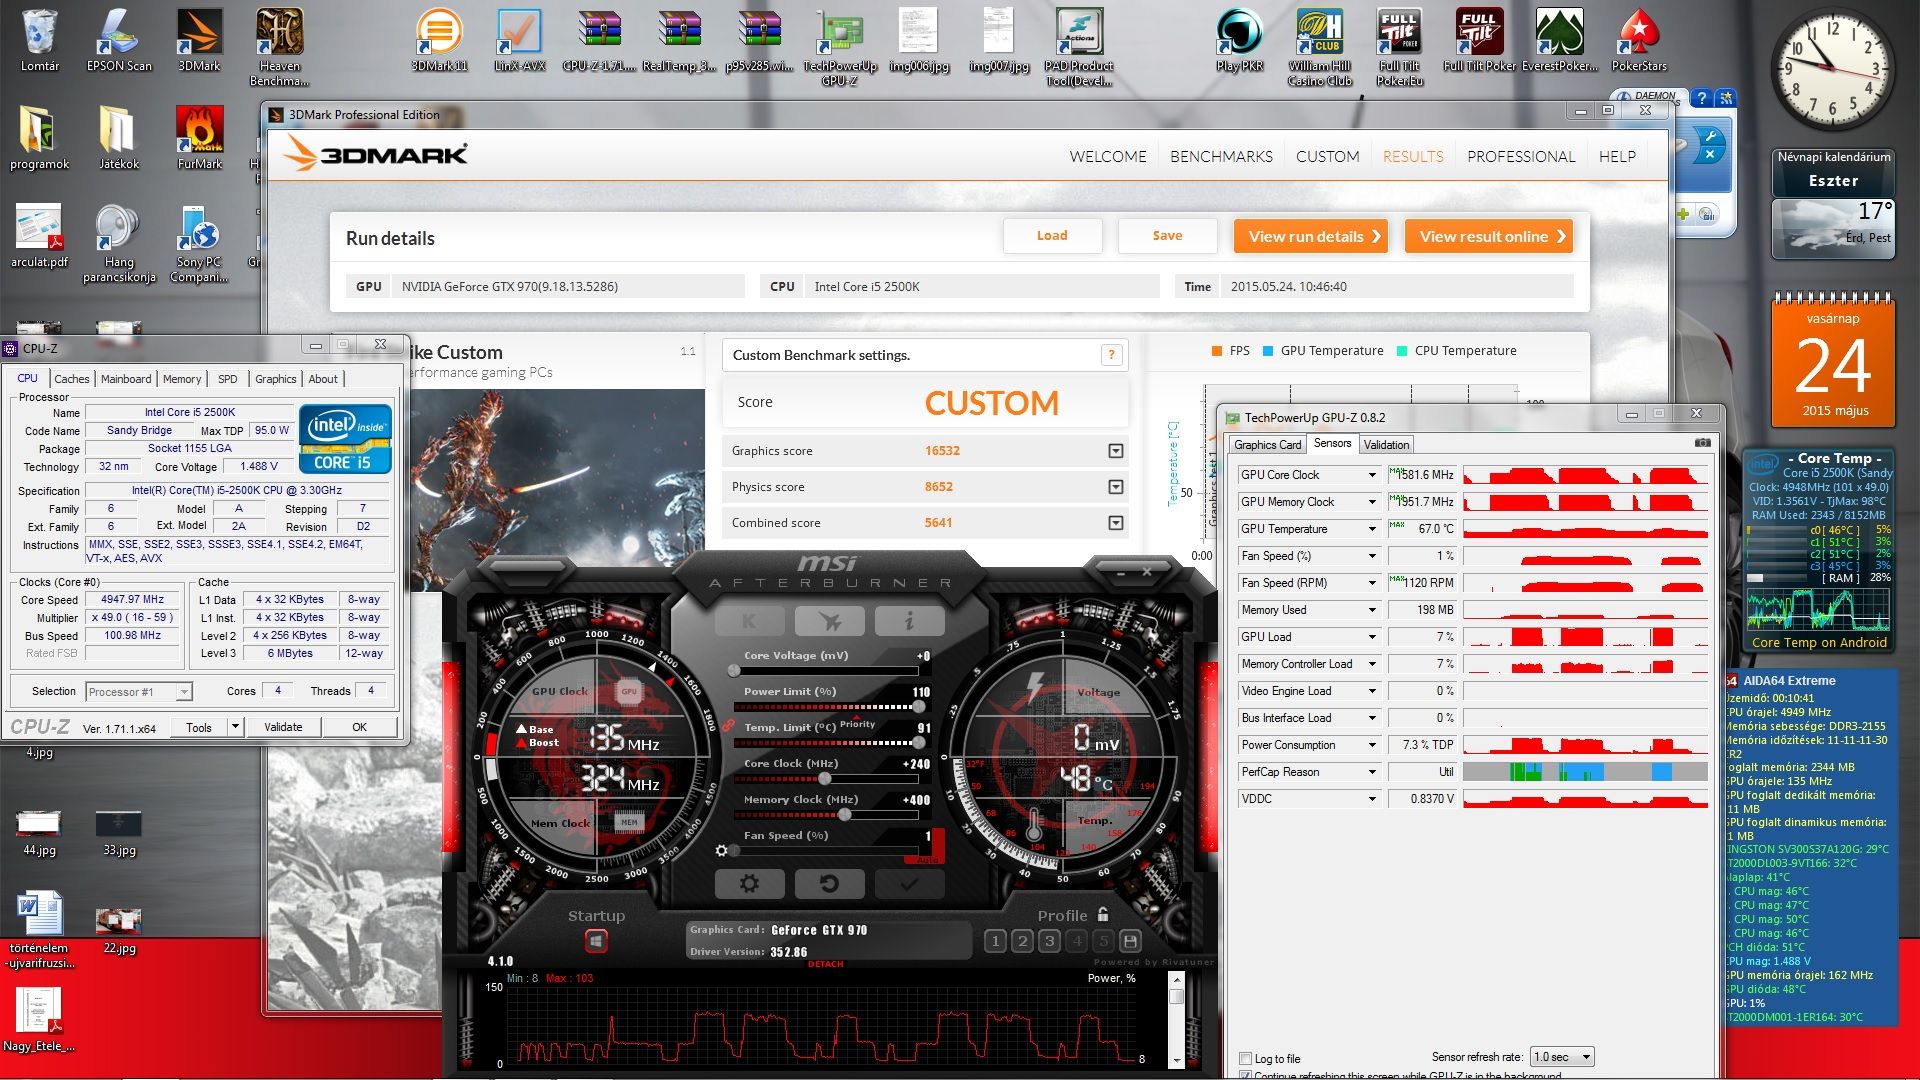Expand Combined score details
1920x1080 pixels.
tap(1115, 523)
